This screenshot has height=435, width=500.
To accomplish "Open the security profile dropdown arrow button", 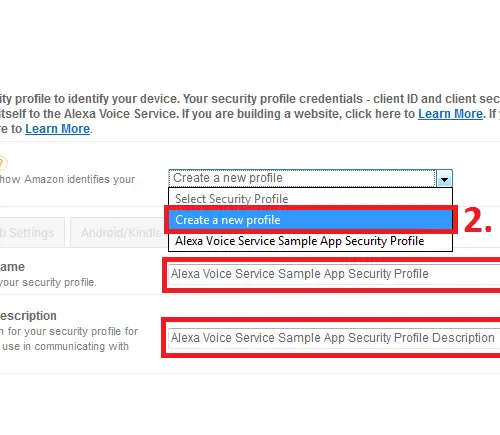I will pos(444,179).
